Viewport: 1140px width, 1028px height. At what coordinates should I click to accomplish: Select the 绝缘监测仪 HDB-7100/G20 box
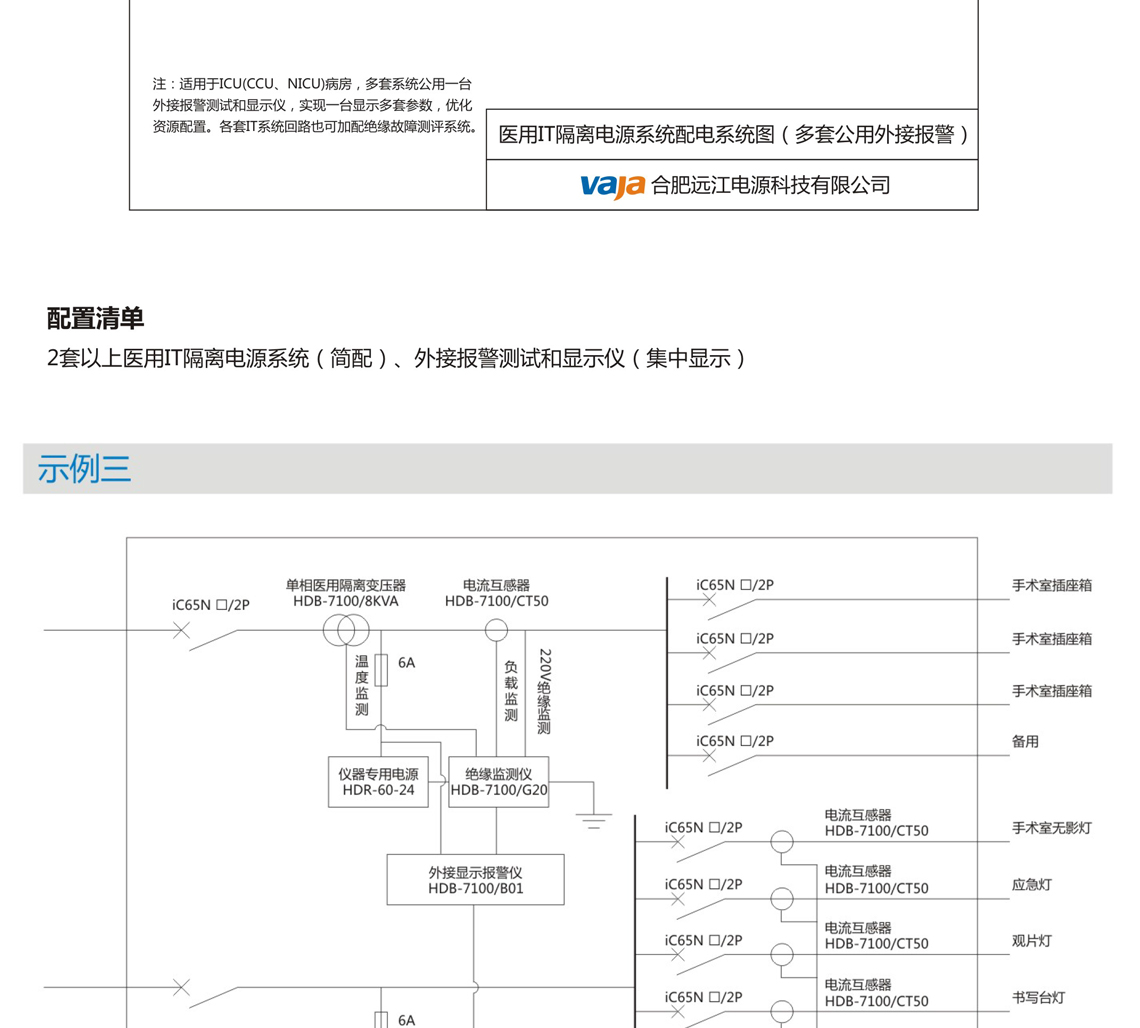(498, 782)
